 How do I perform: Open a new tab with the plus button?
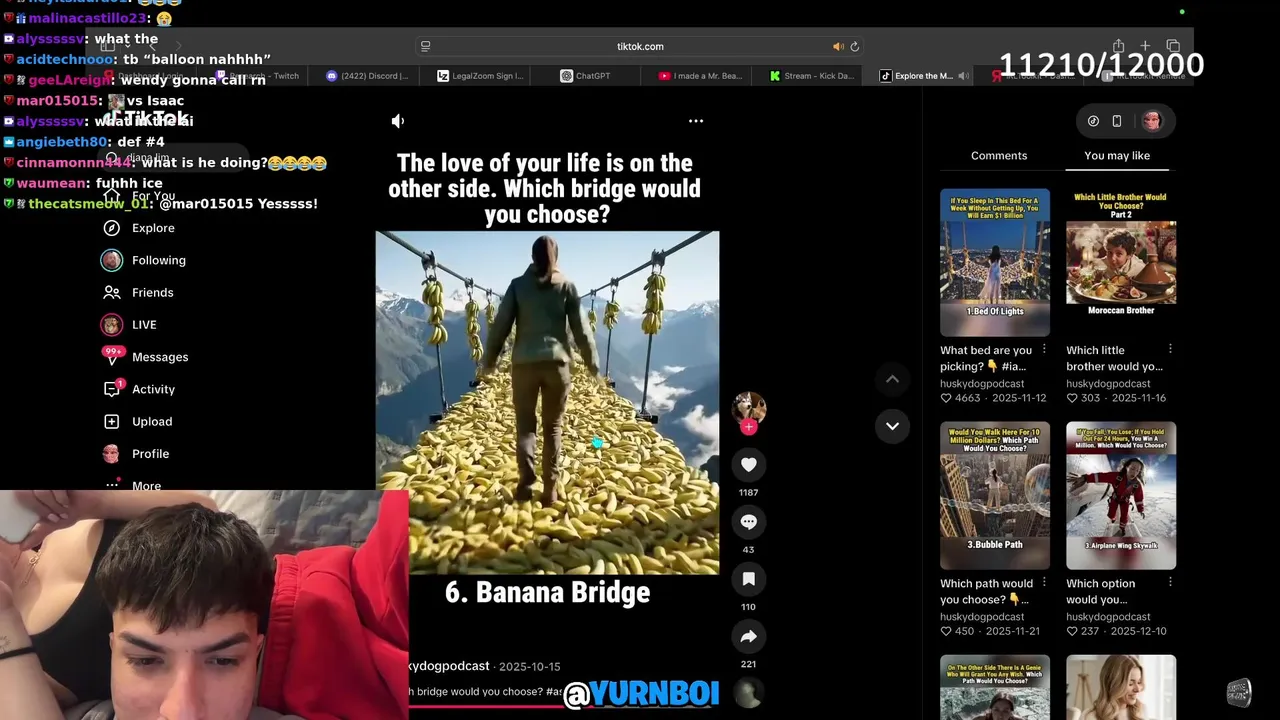[1145, 46]
